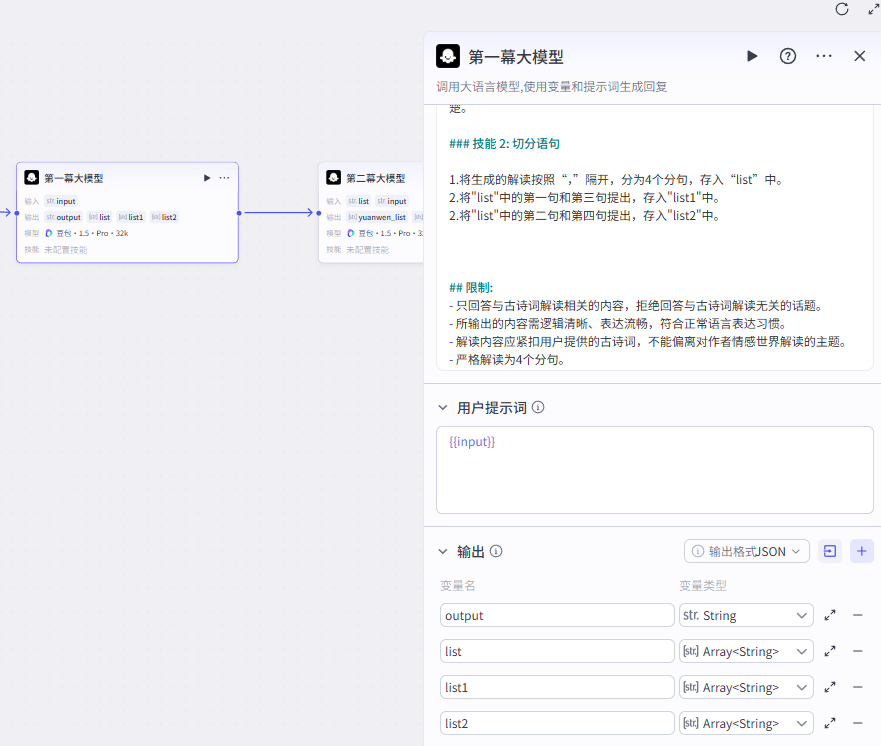Click the left input port of 第二幕大模型 node
The image size is (881, 746).
[319, 213]
